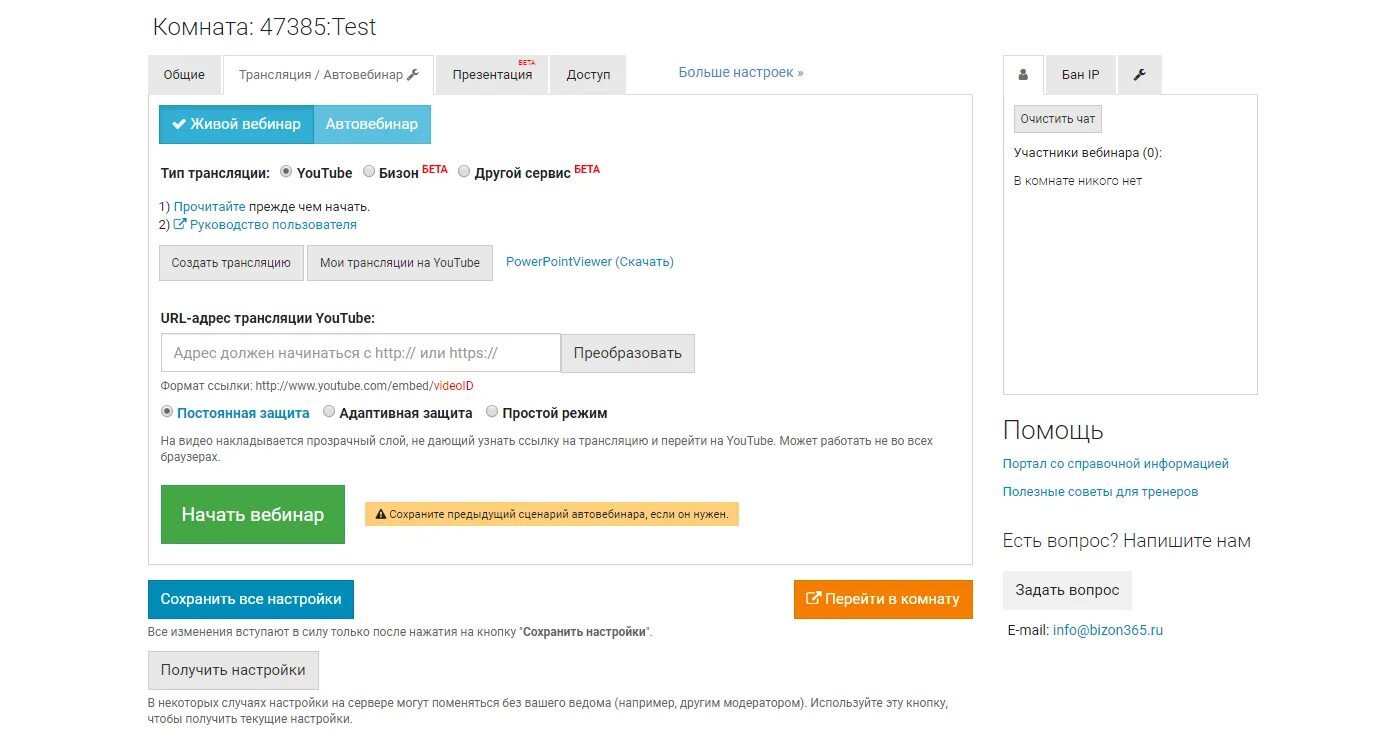Open the Бан IP tab
Viewport: 1374px width, 744px height.
[1080, 75]
